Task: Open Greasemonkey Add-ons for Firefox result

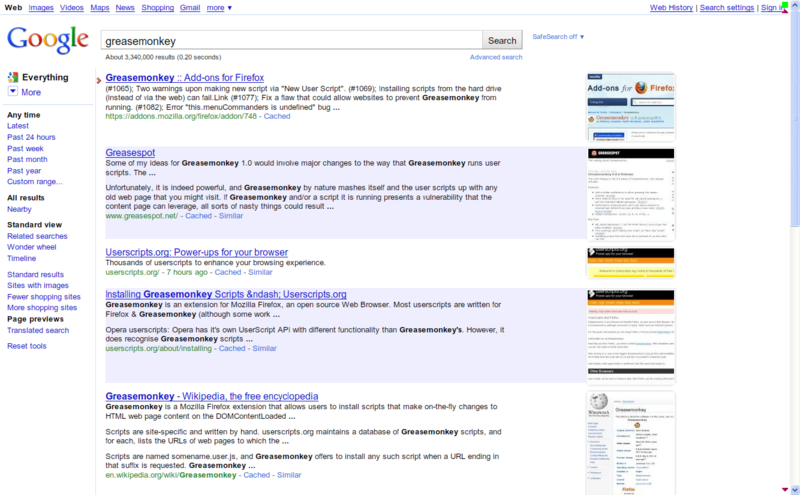Action: pos(185,78)
